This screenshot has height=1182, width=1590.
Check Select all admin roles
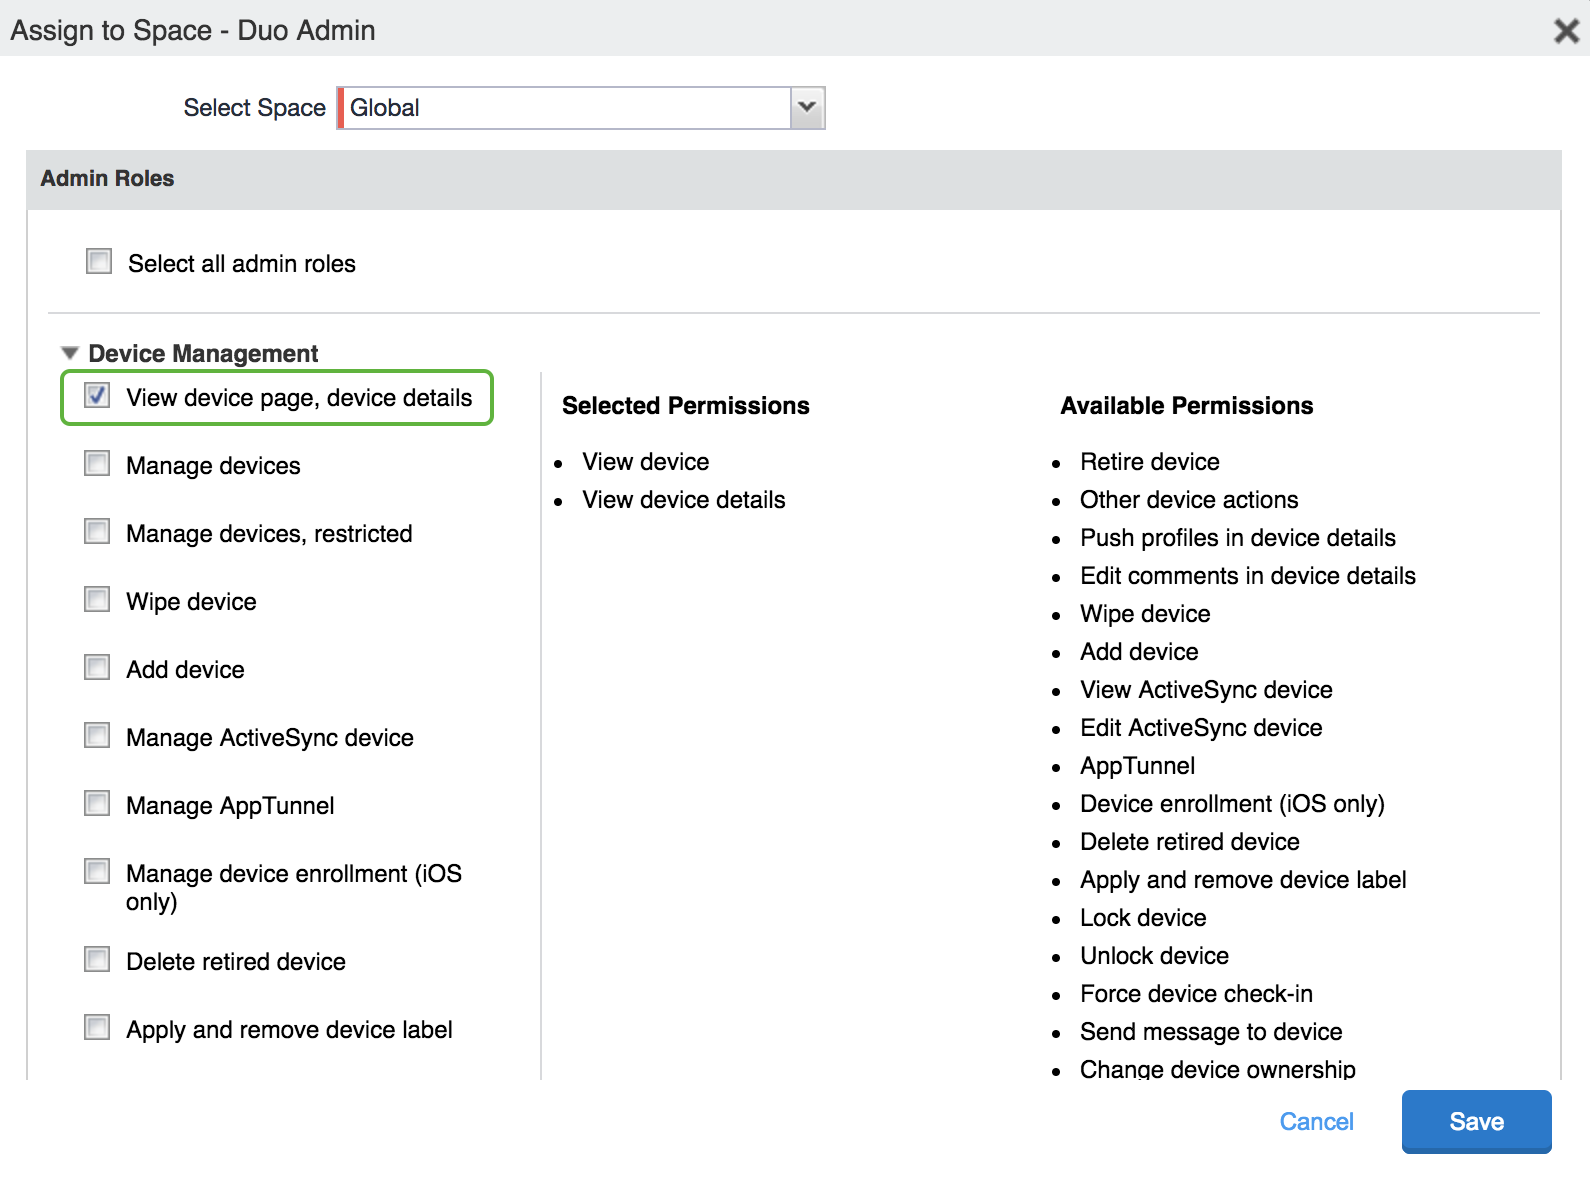click(99, 262)
